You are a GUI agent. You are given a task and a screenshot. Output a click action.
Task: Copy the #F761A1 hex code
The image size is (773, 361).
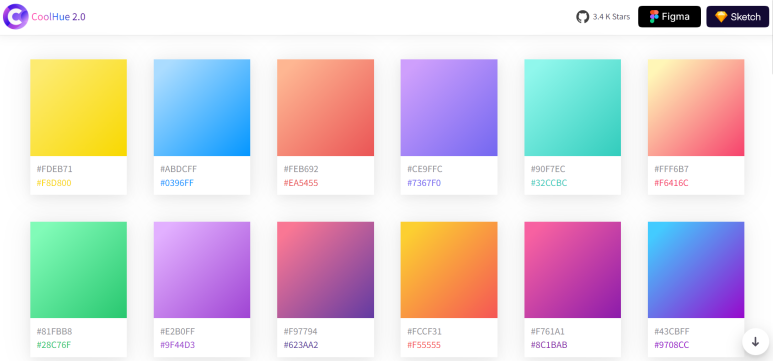click(548, 331)
